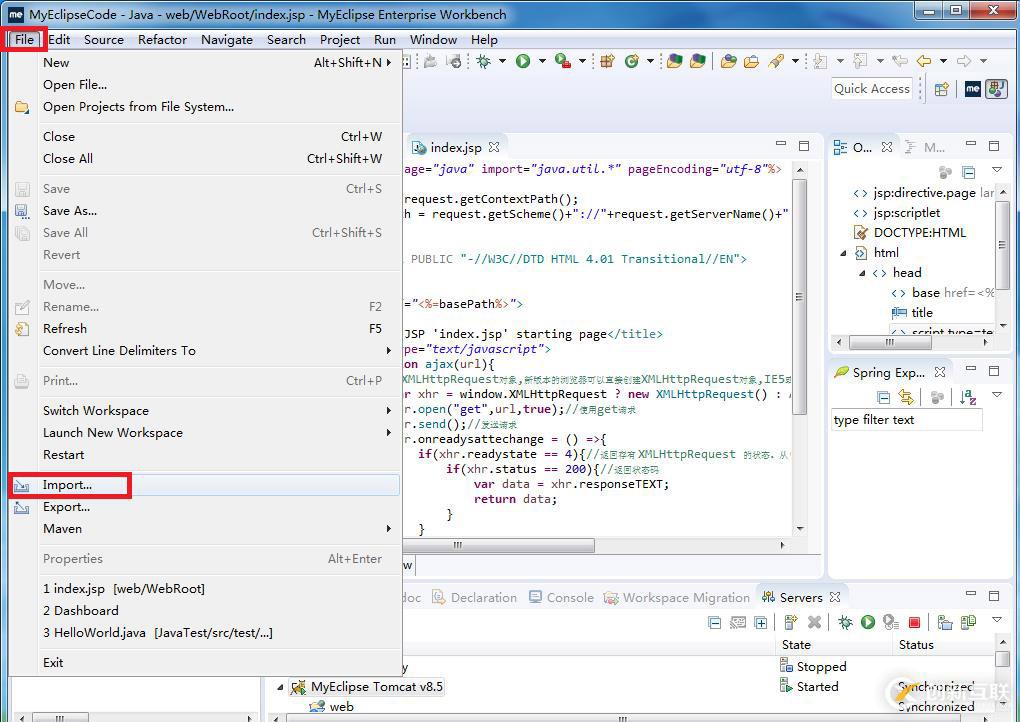Click the 'type filter text' field in Spring Explorer
The width and height of the screenshot is (1020, 722).
click(906, 420)
